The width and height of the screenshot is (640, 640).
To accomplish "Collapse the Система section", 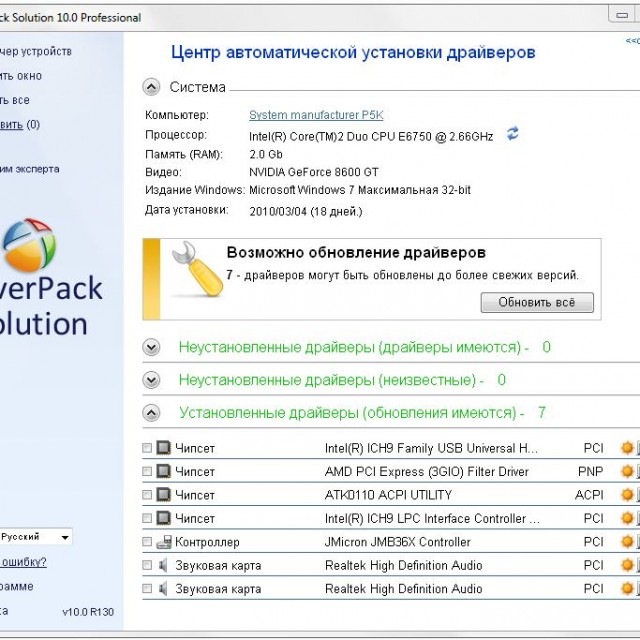I will pos(151,87).
